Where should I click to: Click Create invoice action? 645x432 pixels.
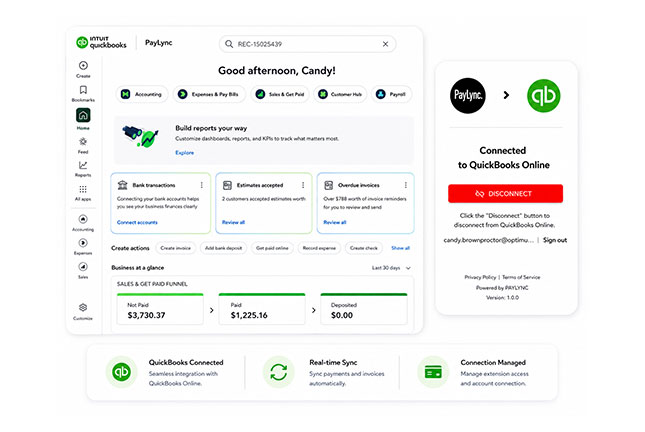pos(175,248)
